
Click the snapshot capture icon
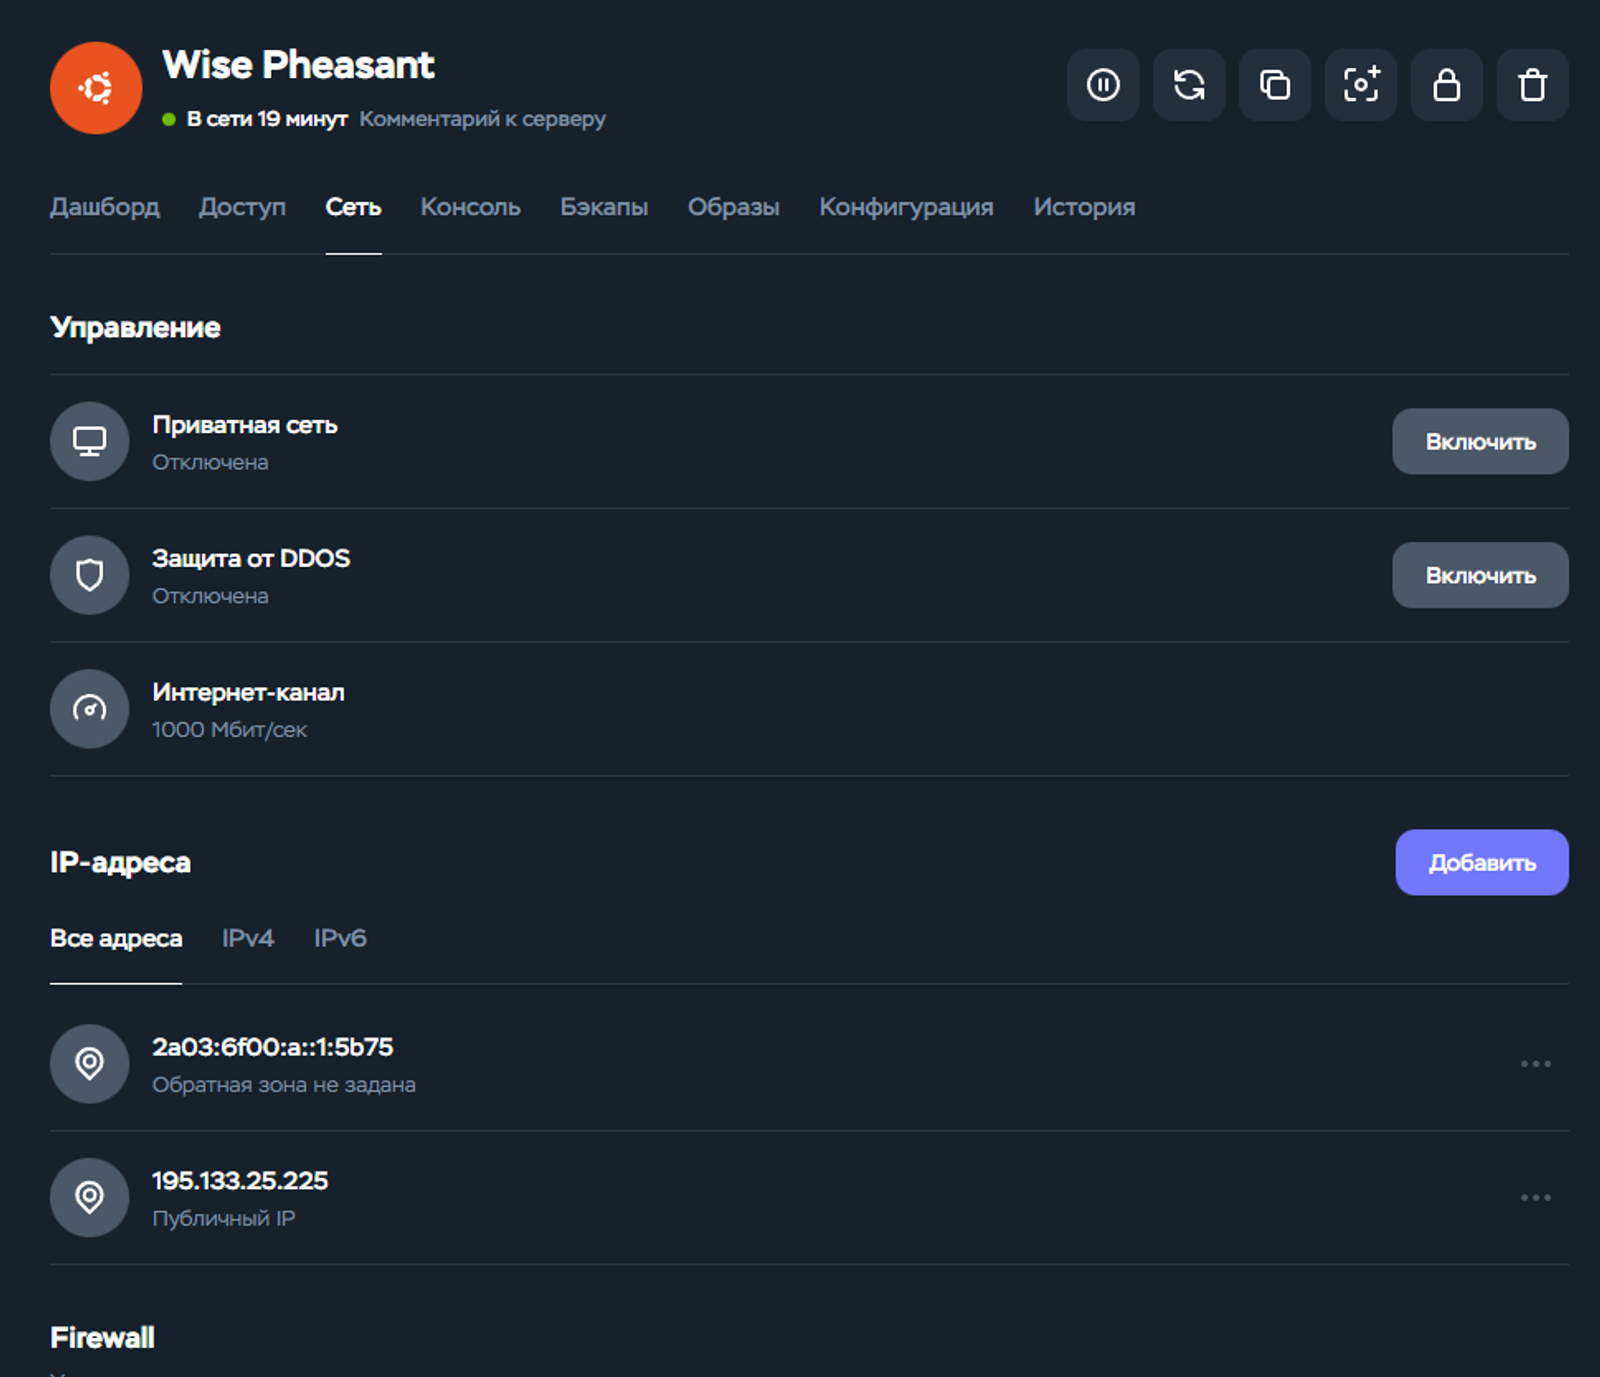1361,85
